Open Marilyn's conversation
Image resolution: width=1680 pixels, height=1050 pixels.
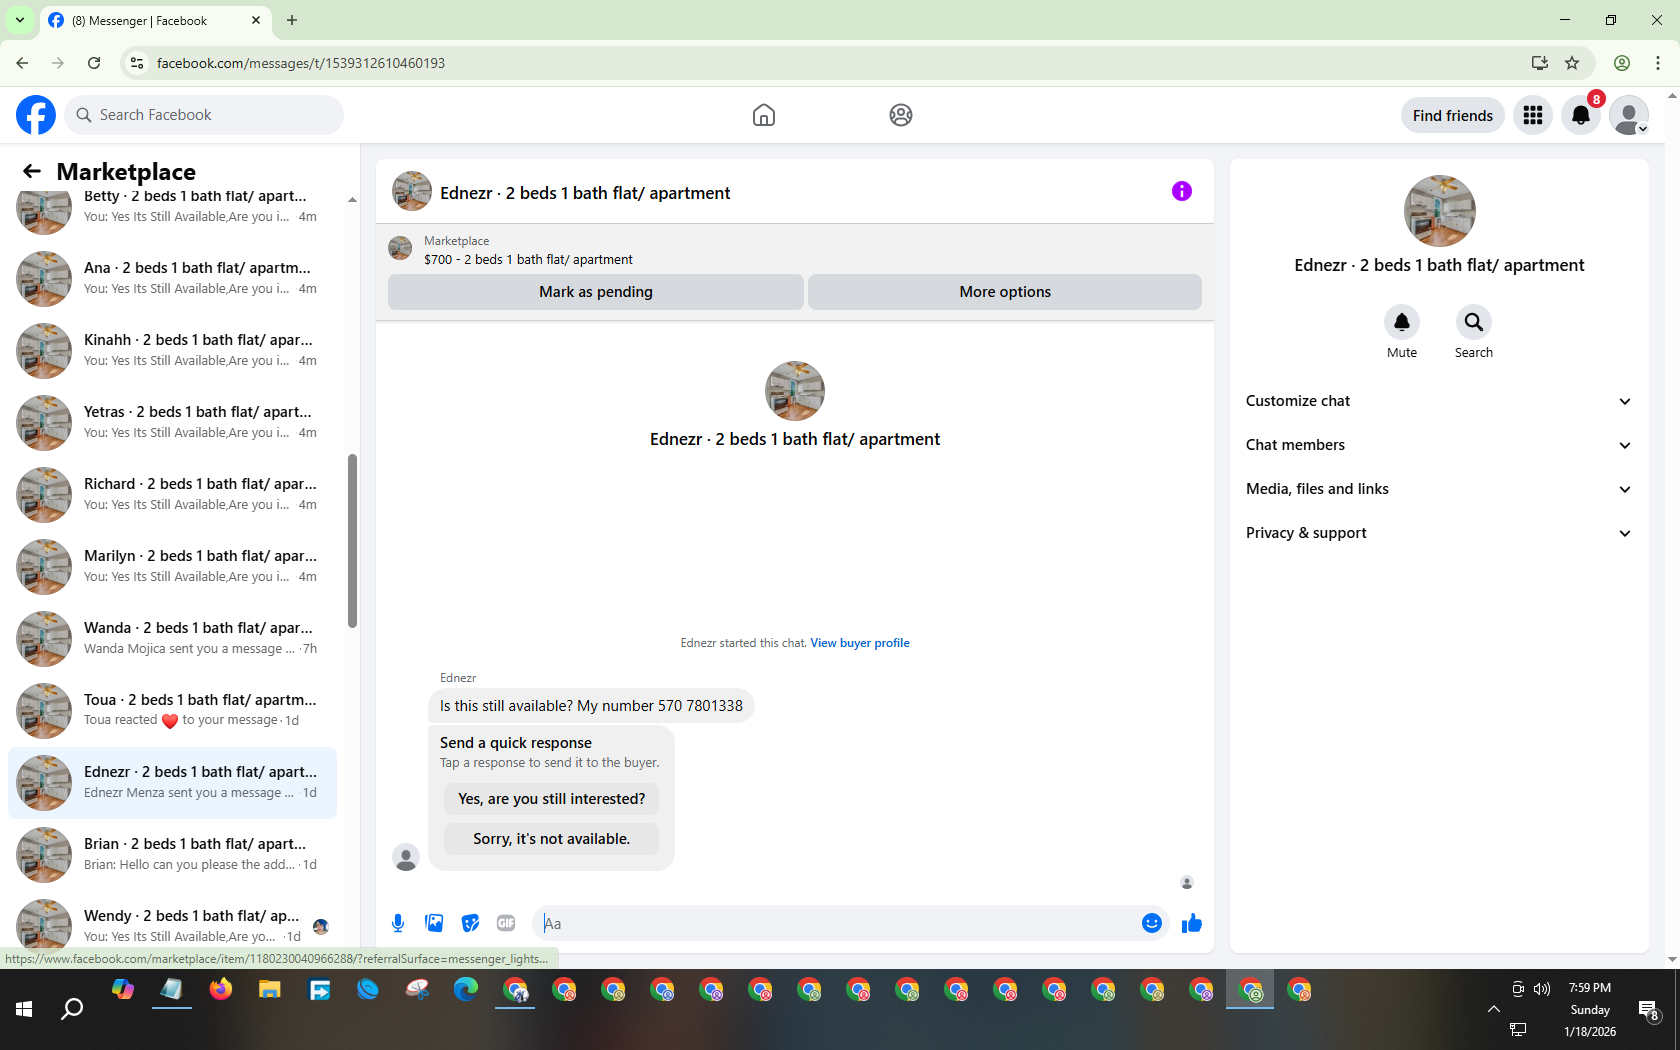172,566
